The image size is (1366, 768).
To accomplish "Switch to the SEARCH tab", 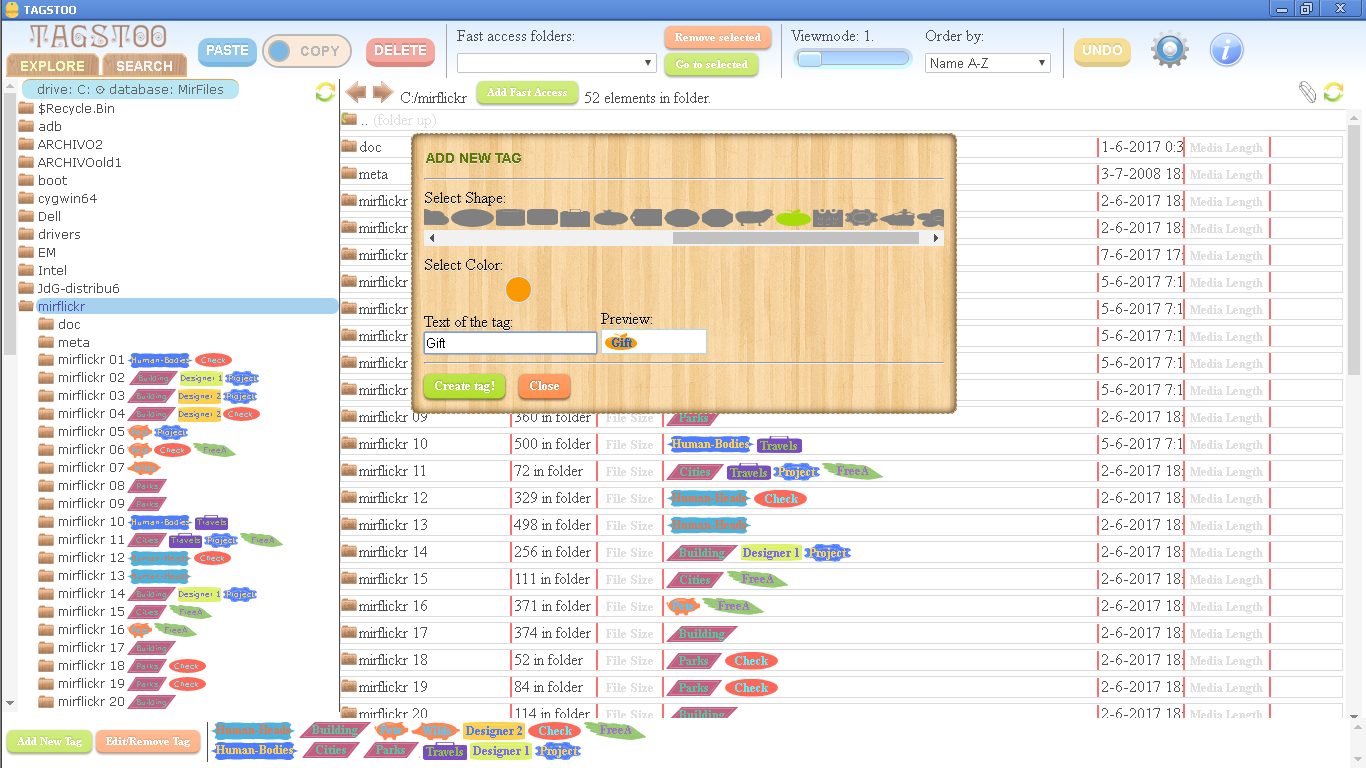I will (144, 66).
